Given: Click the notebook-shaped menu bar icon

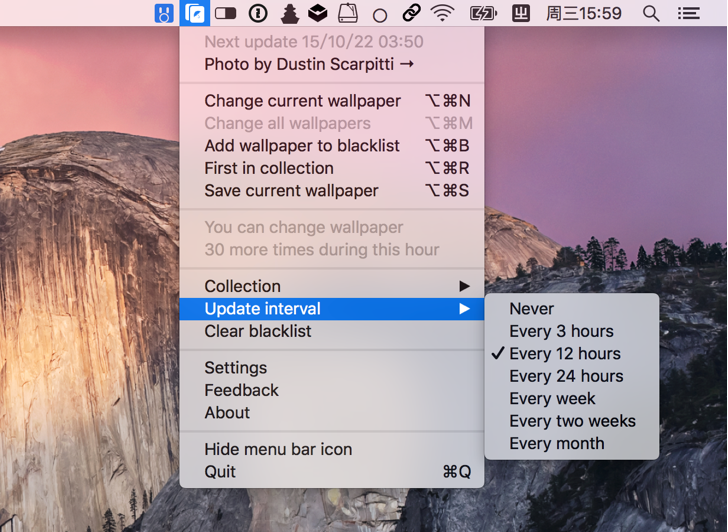Looking at the screenshot, I should [x=348, y=13].
